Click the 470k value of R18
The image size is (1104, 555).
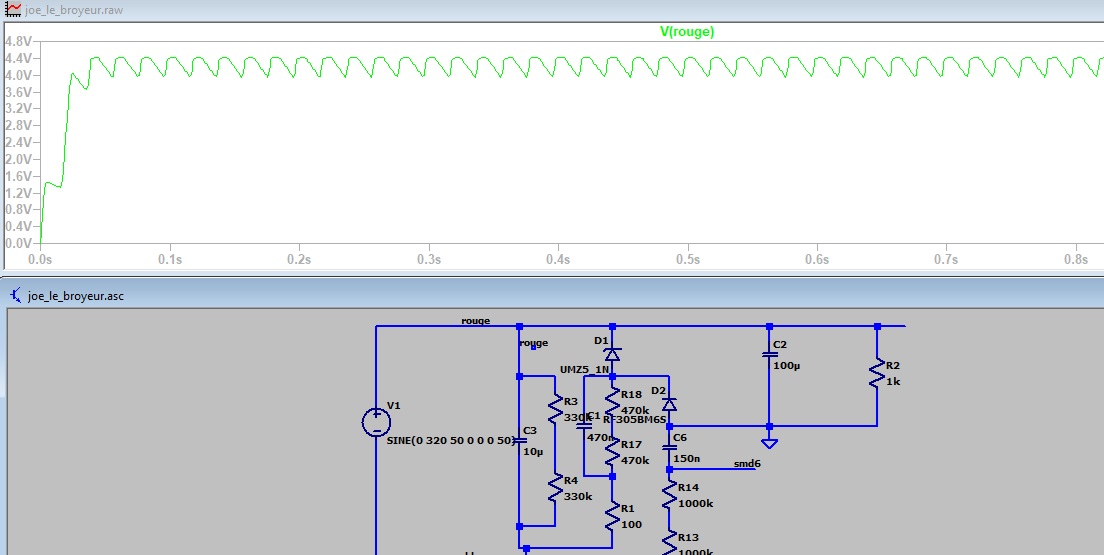click(x=635, y=410)
